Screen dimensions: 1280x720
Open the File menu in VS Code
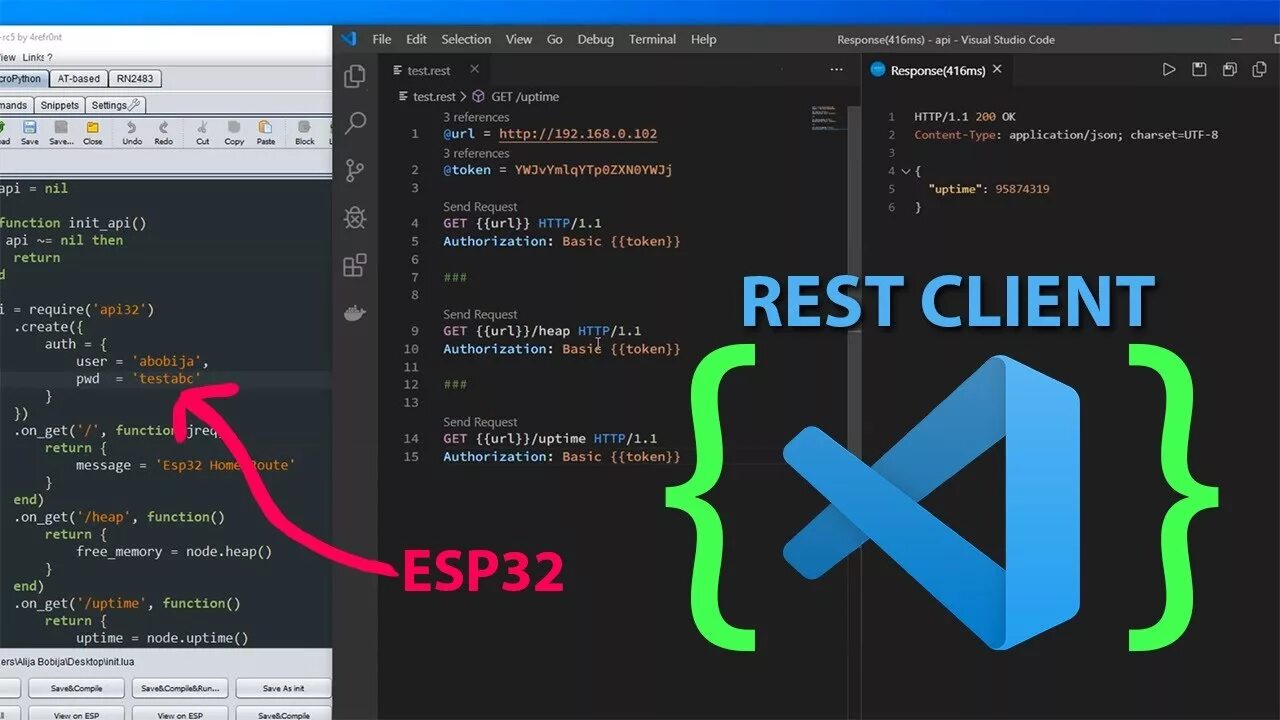pos(382,39)
